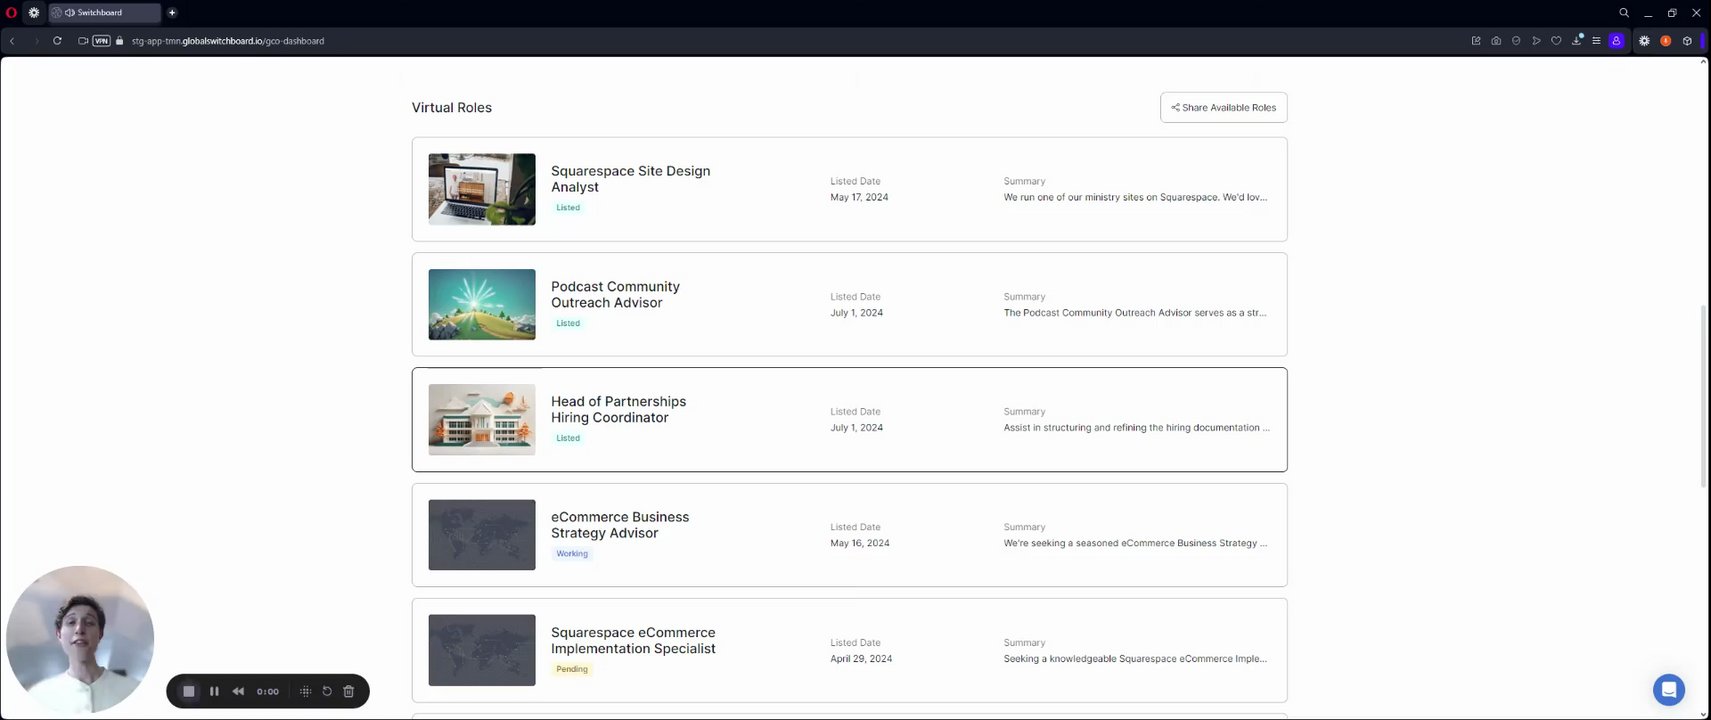Click the summary starting 'The Podcast Community Outreach Advisor serves'
This screenshot has height=720, width=1711.
(1136, 313)
